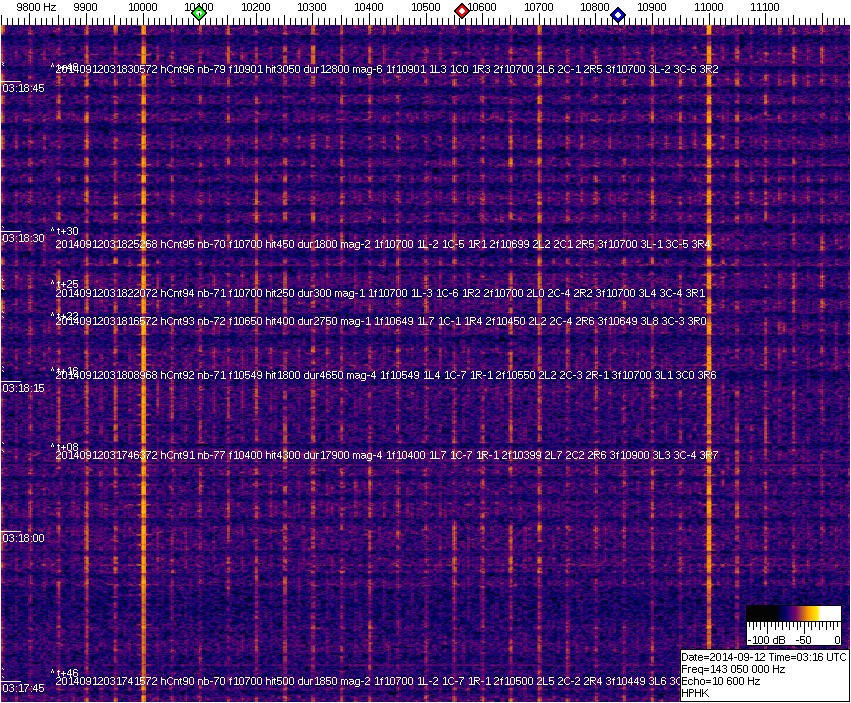Click the red diamond frequency marker
851x703 pixels.
click(x=462, y=11)
